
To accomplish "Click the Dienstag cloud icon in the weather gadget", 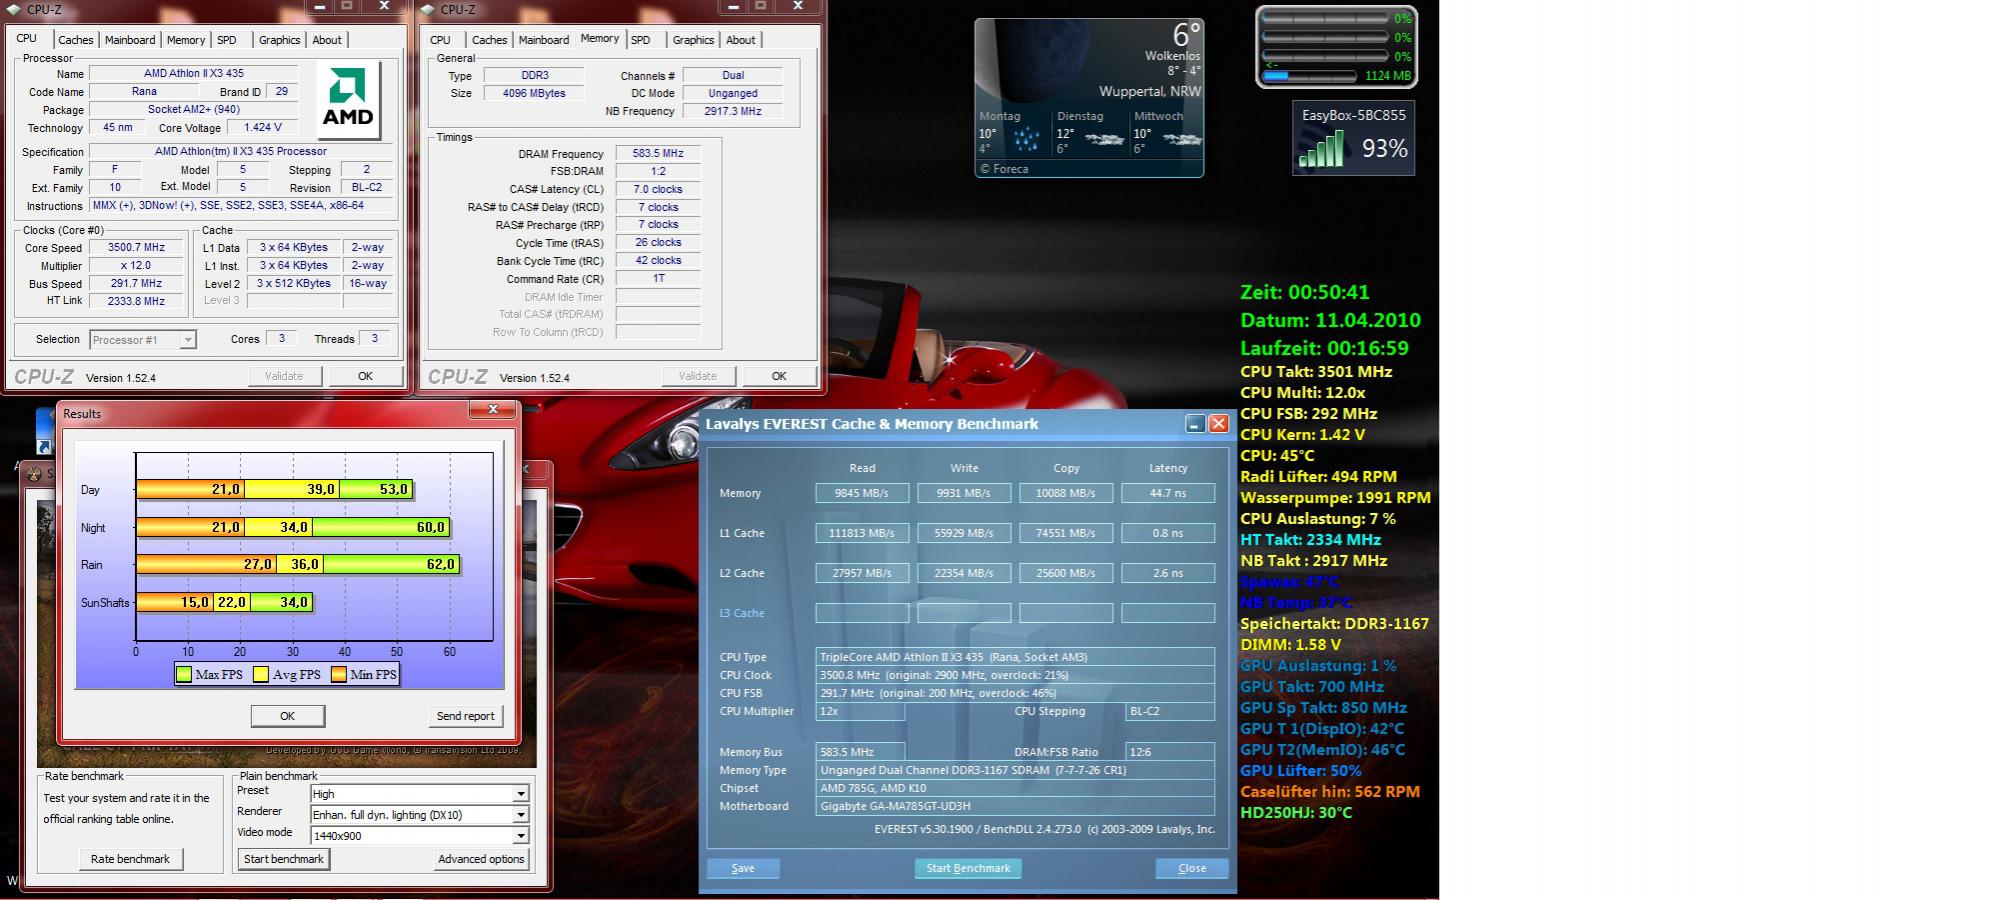I will pos(1104,140).
